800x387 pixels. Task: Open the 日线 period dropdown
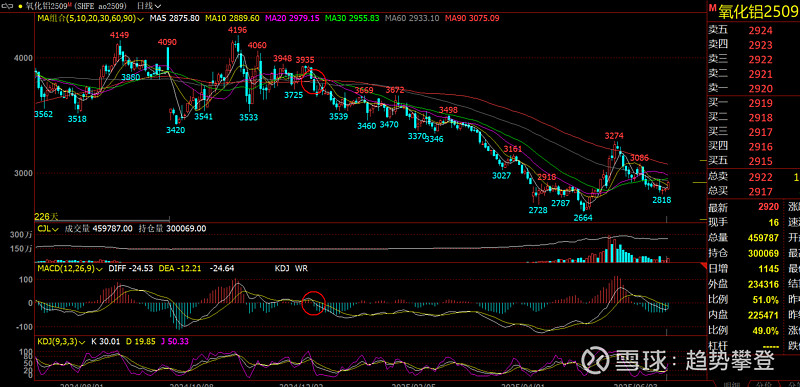[150, 6]
